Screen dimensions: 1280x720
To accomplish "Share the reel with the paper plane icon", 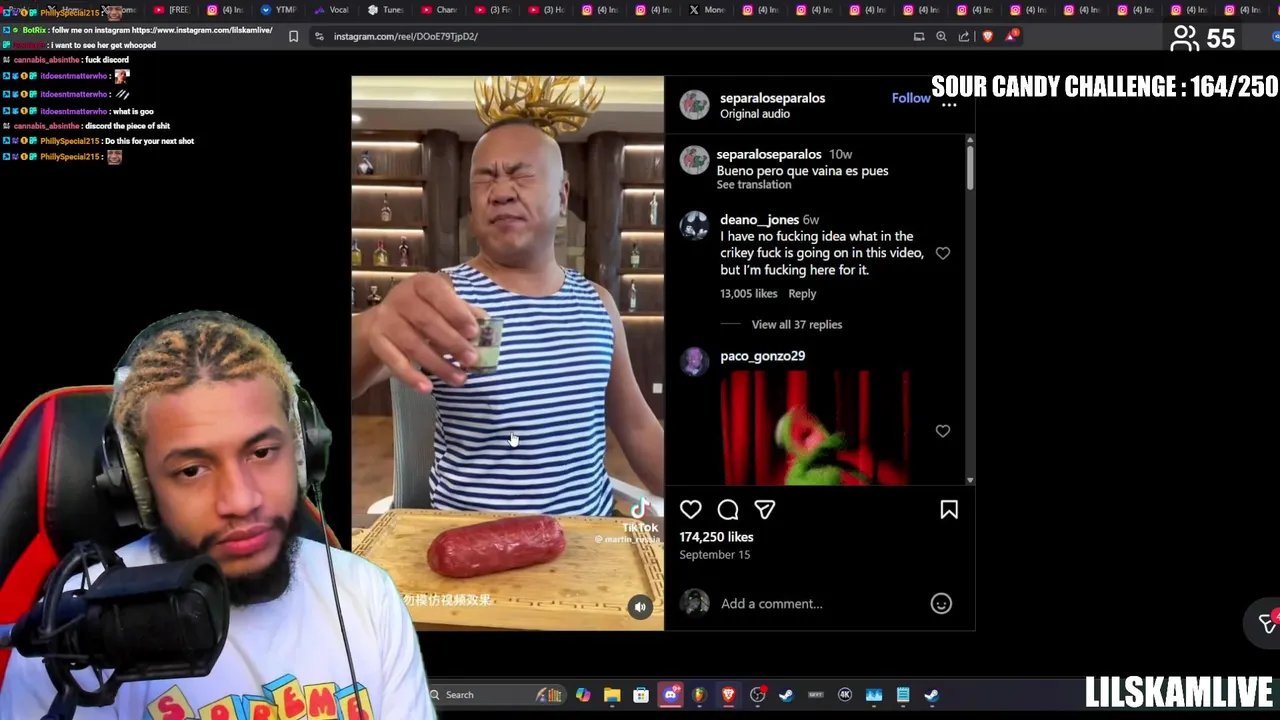I will click(765, 510).
